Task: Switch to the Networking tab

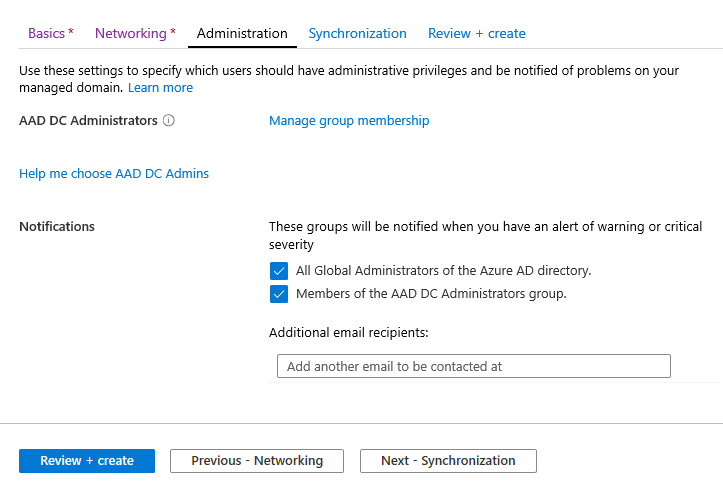Action: tap(135, 33)
